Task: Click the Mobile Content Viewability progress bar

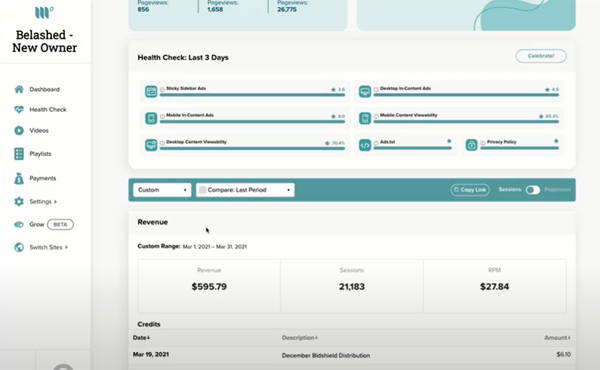Action: point(466,122)
